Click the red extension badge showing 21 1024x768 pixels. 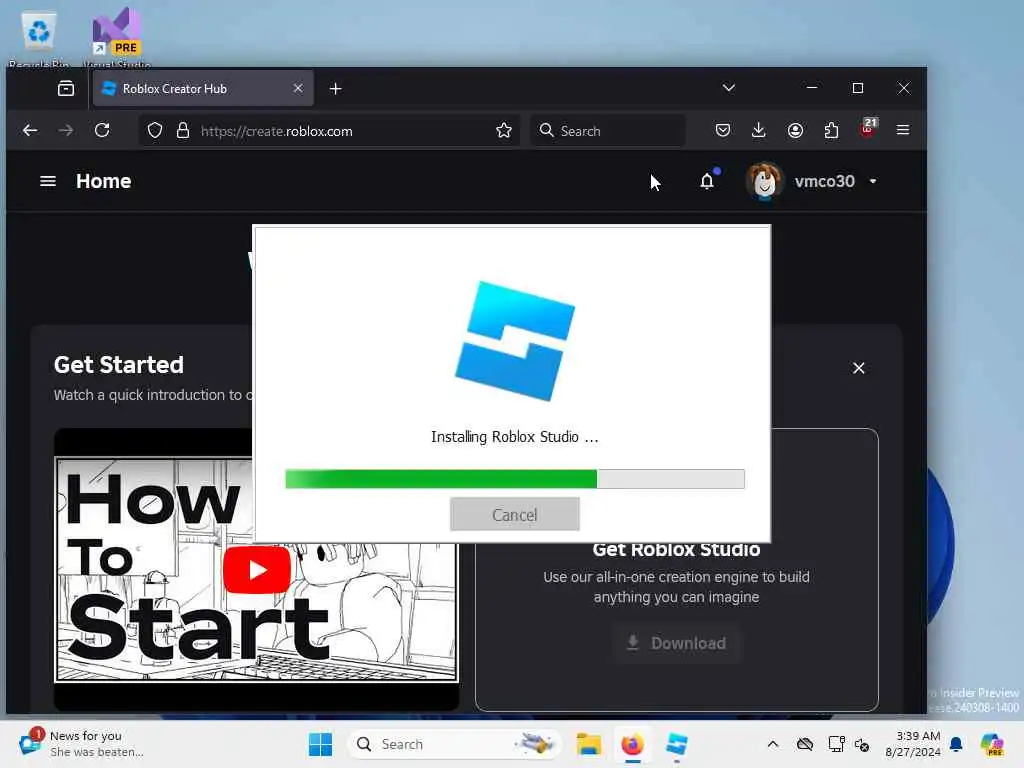pos(869,128)
